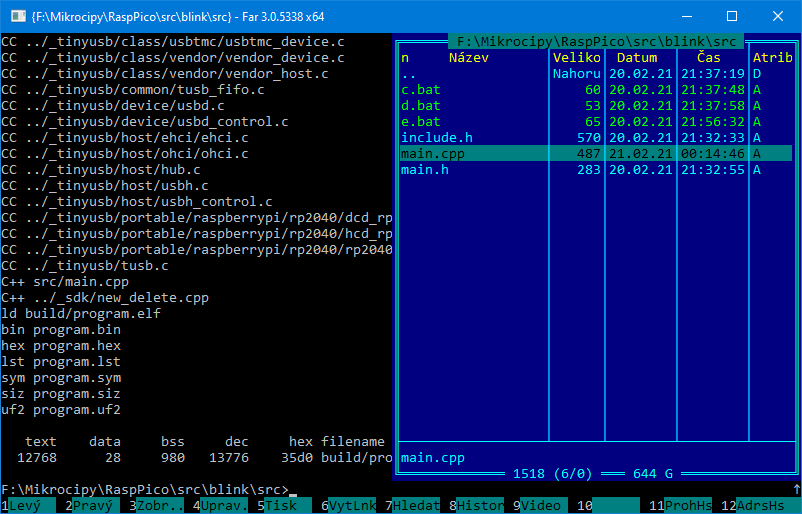Viewport: 802px width, 514px height.
Task: Select the main.h file
Action: [424, 170]
